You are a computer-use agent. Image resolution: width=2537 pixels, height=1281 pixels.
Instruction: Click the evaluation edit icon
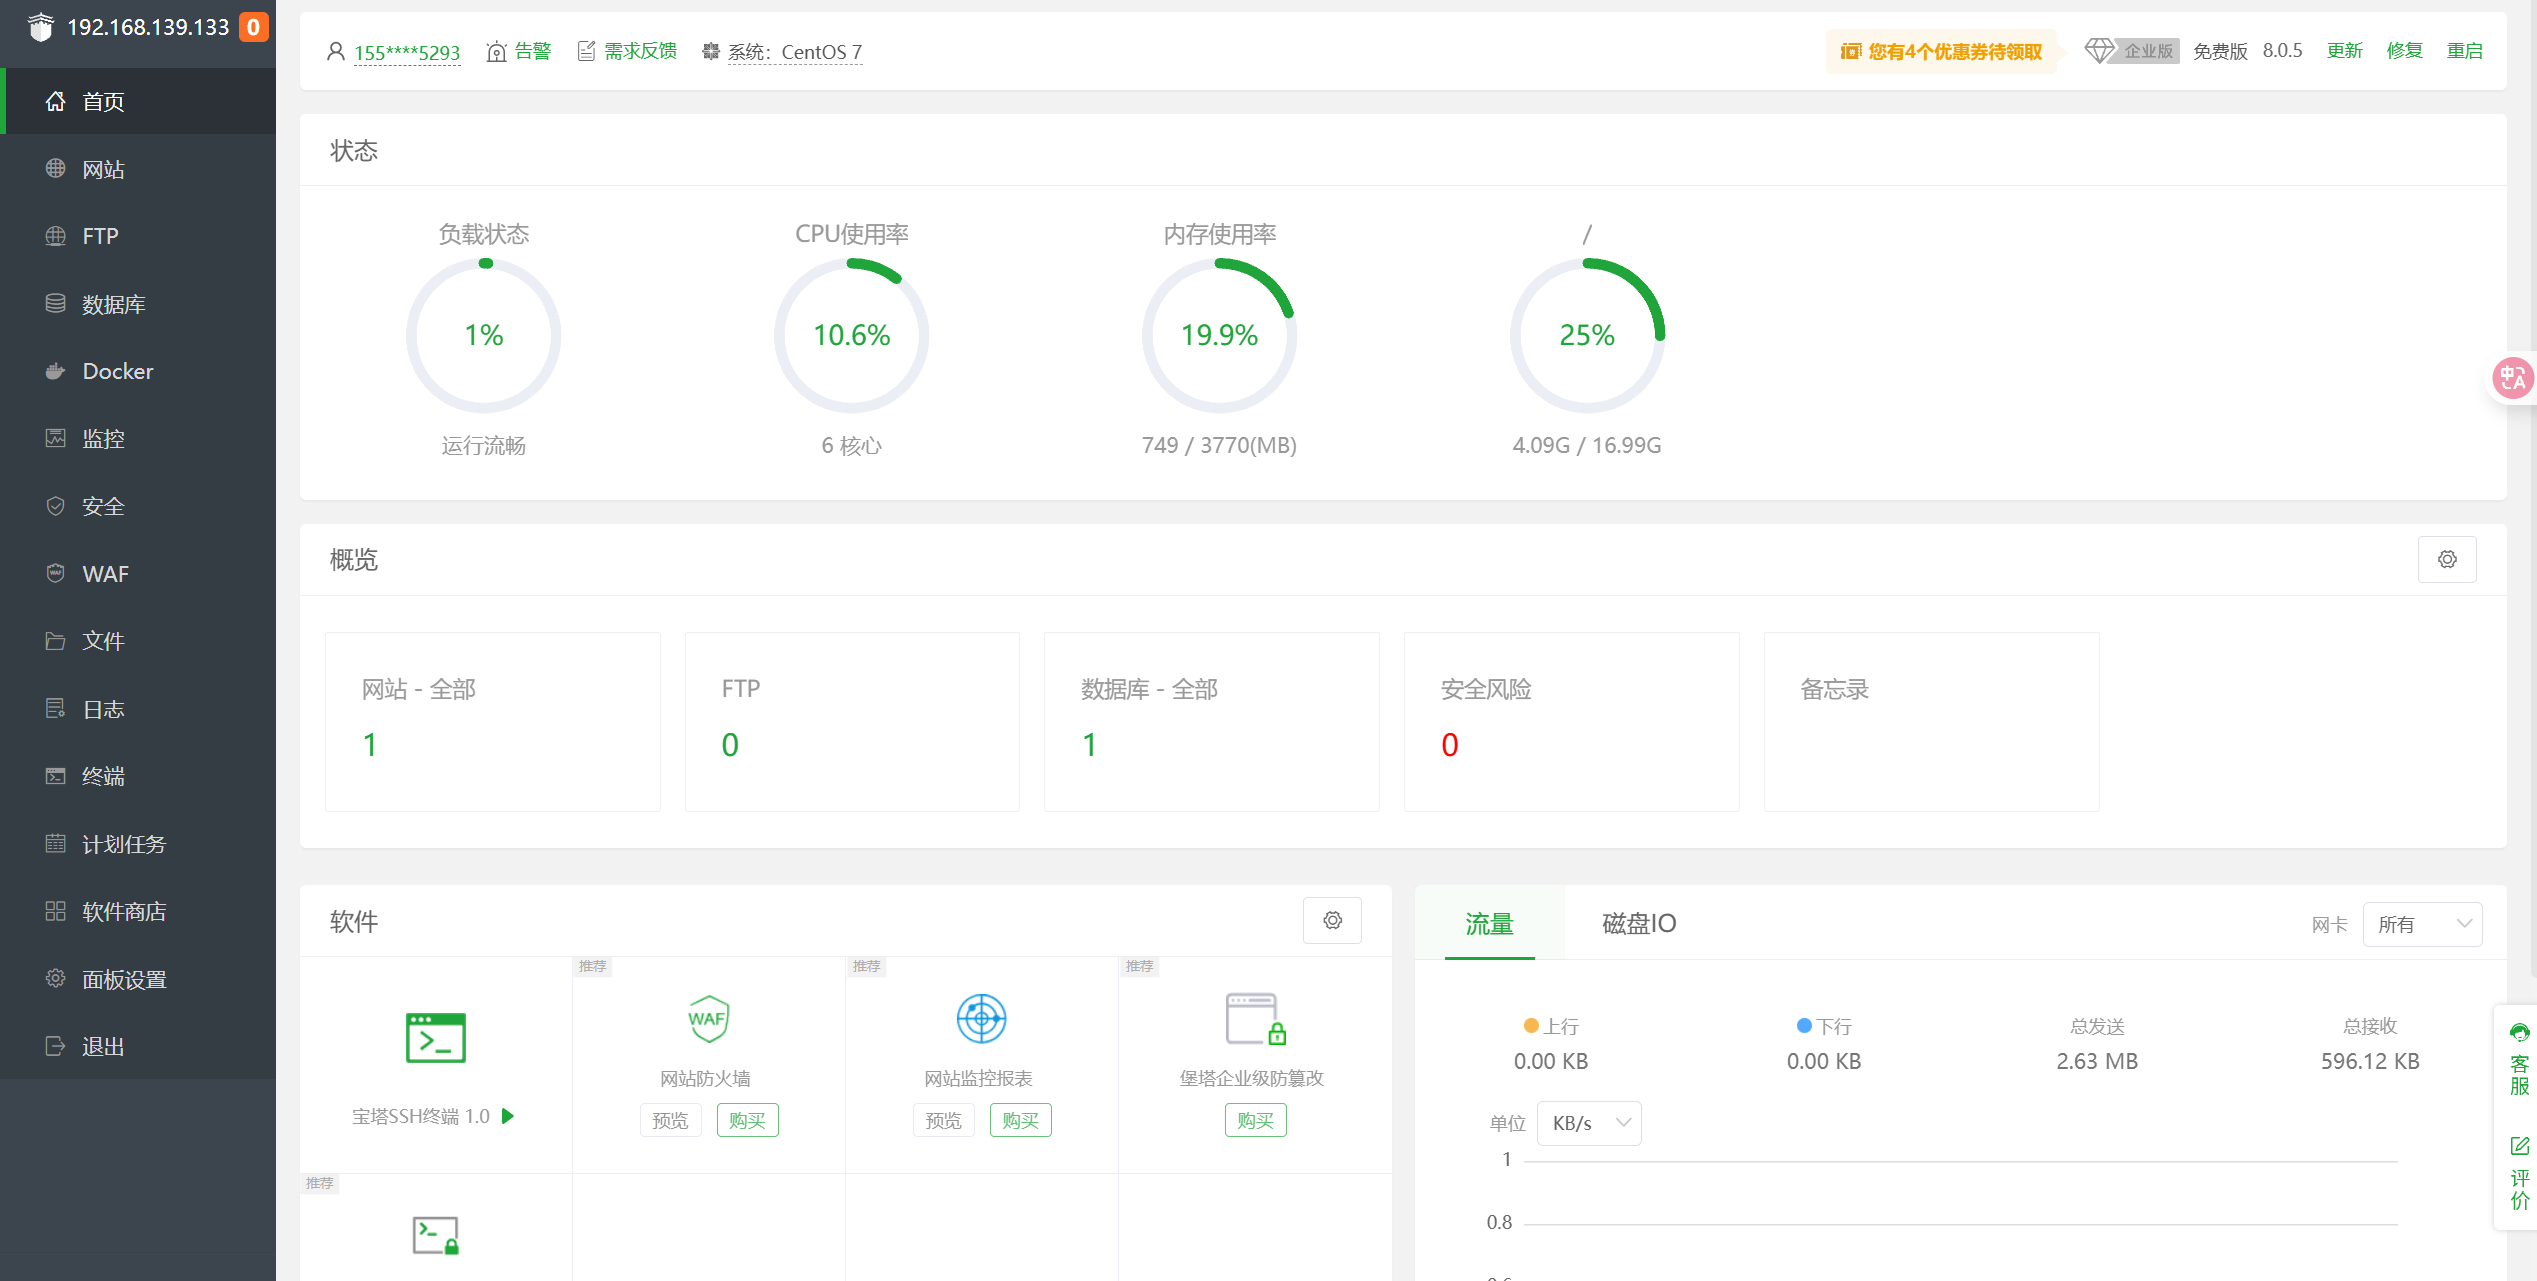point(2519,1146)
